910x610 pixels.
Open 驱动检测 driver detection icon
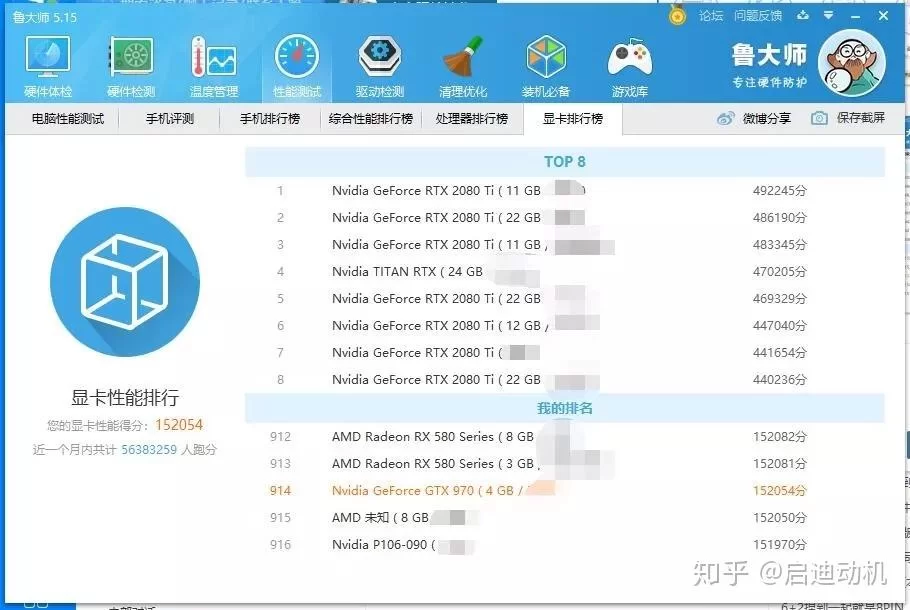pyautogui.click(x=379, y=66)
